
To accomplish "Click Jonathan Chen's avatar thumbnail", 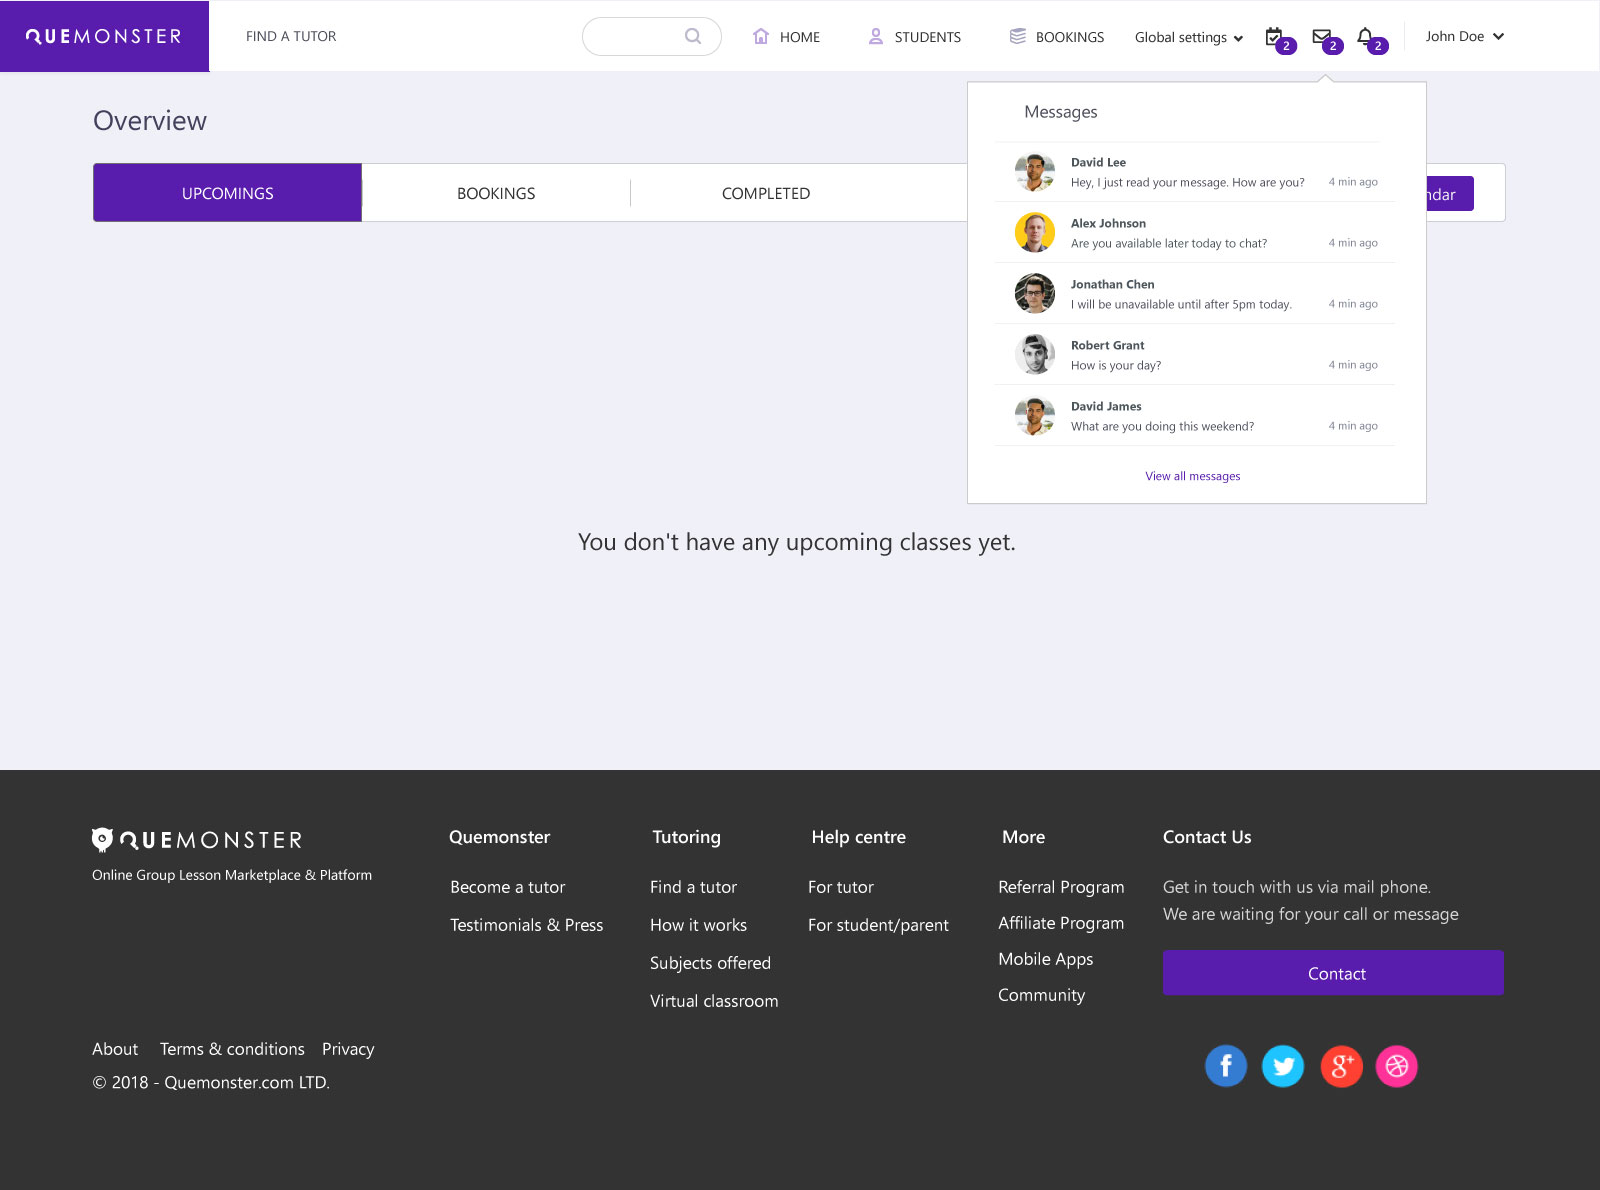I will click(x=1035, y=294).
